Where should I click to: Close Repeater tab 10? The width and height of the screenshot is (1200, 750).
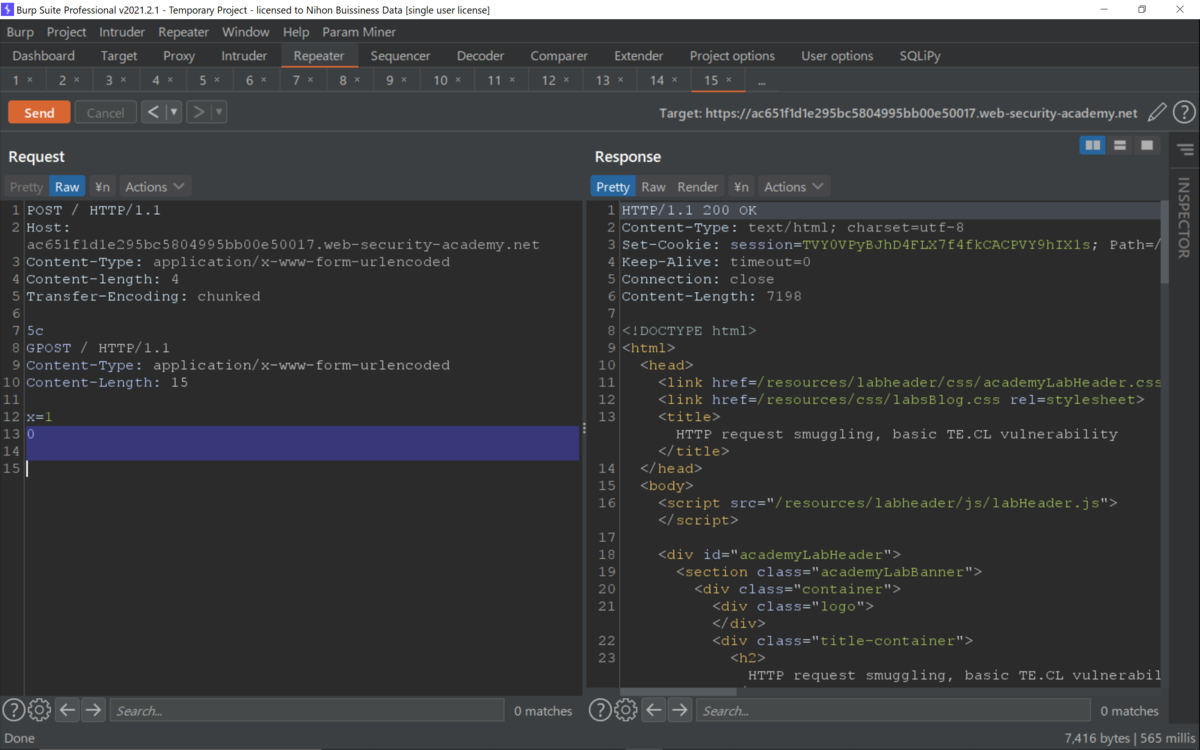(458, 80)
